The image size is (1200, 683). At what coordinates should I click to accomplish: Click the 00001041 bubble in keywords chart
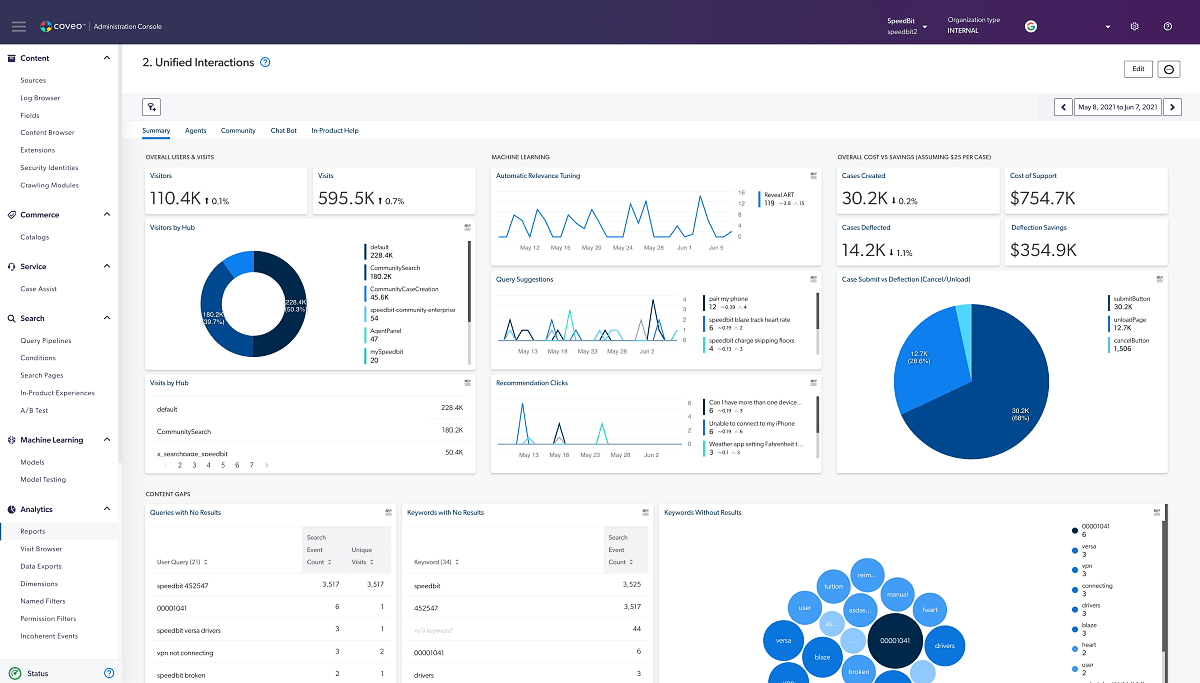coord(896,641)
